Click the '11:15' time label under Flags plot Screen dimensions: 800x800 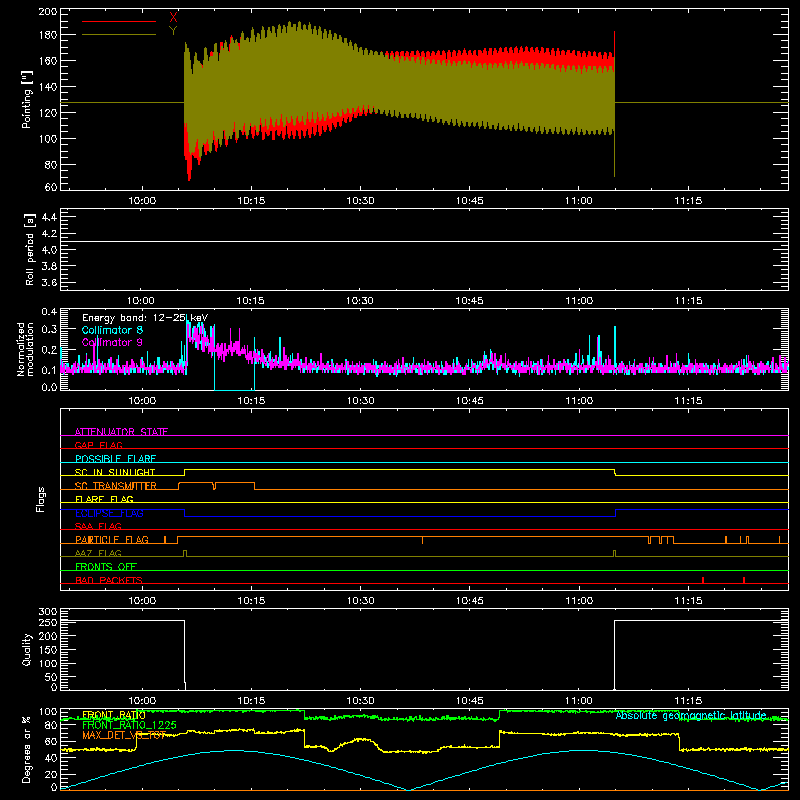click(688, 601)
